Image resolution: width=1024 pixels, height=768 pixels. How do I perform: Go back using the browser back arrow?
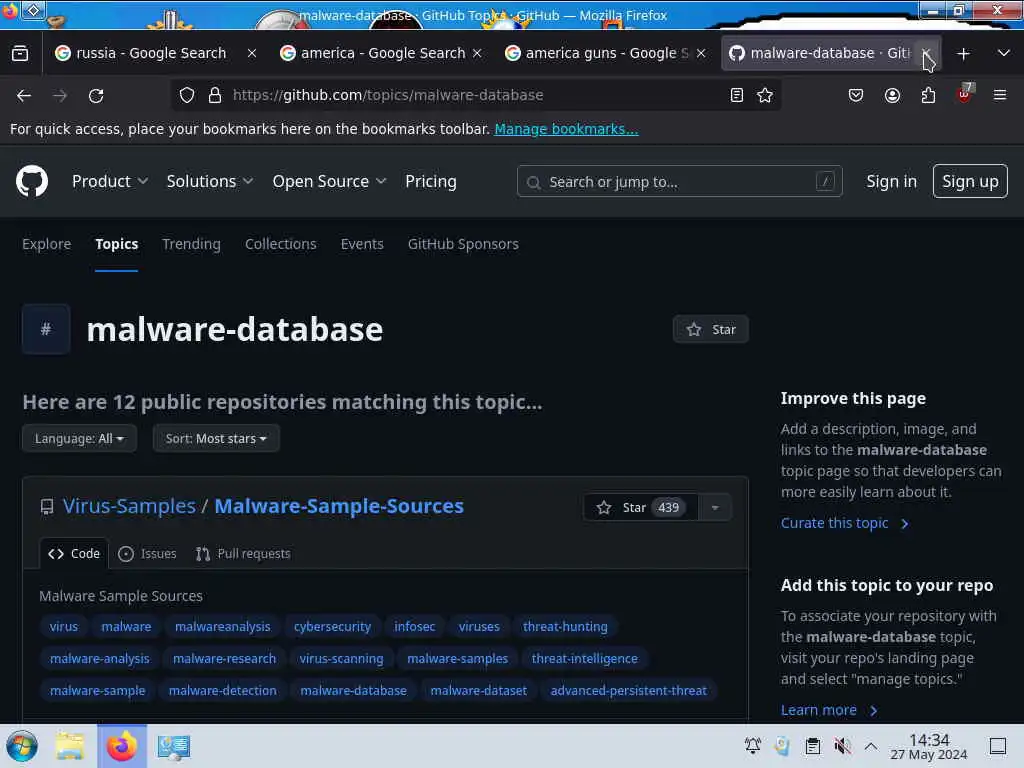[x=24, y=96]
